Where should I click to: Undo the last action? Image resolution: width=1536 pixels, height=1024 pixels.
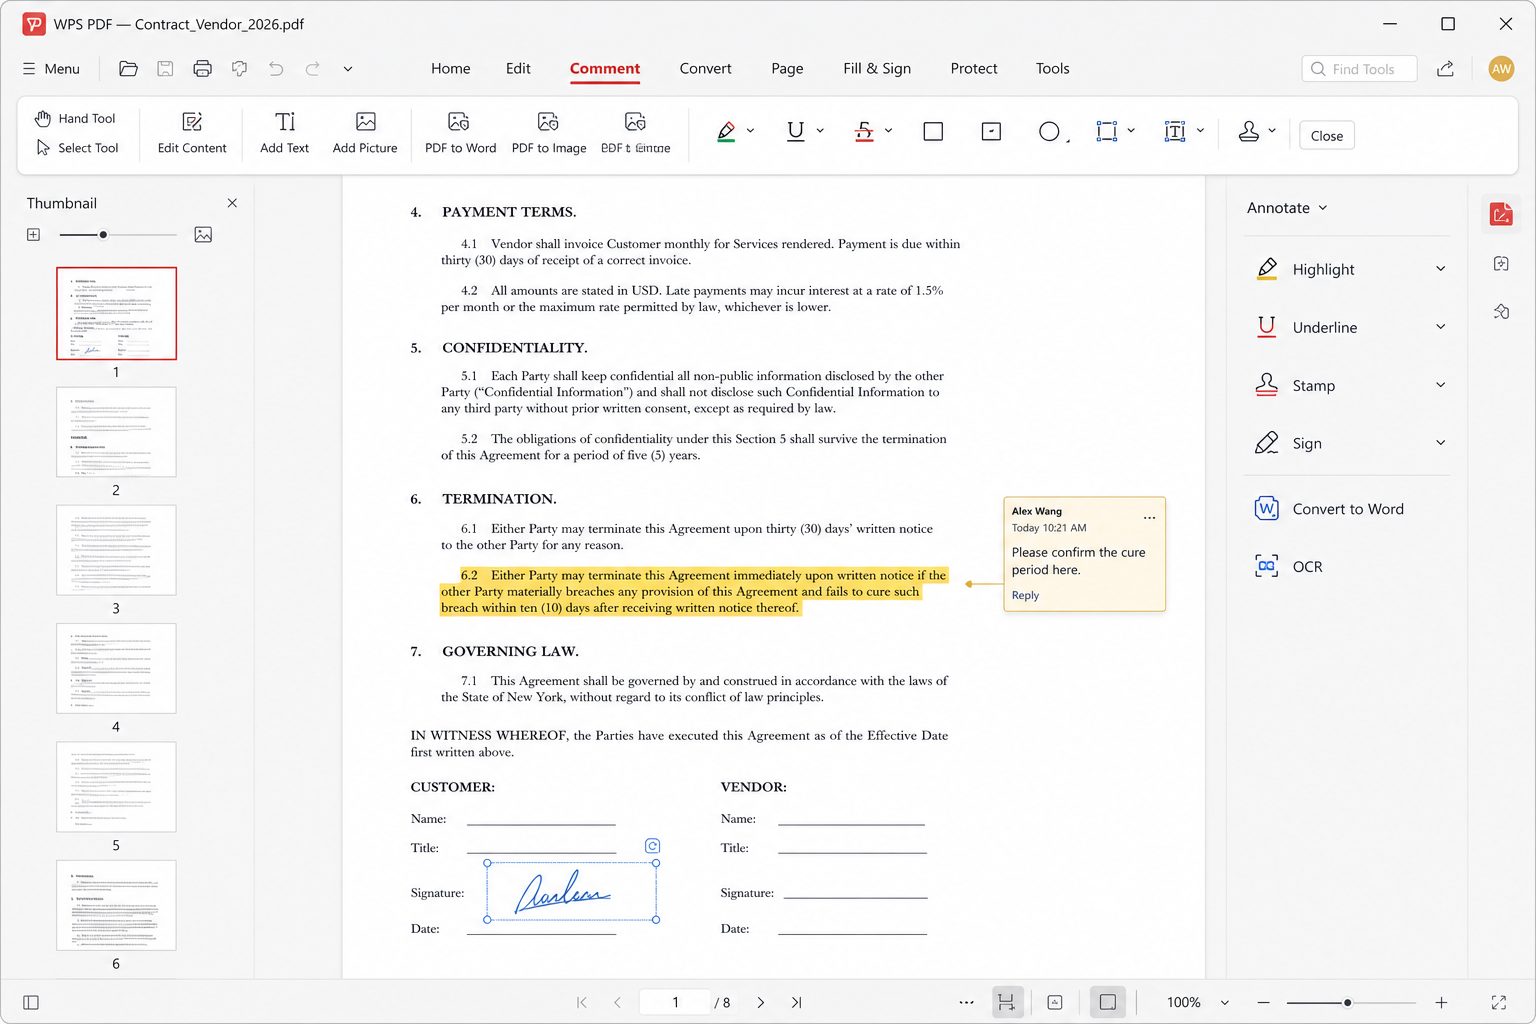point(276,69)
